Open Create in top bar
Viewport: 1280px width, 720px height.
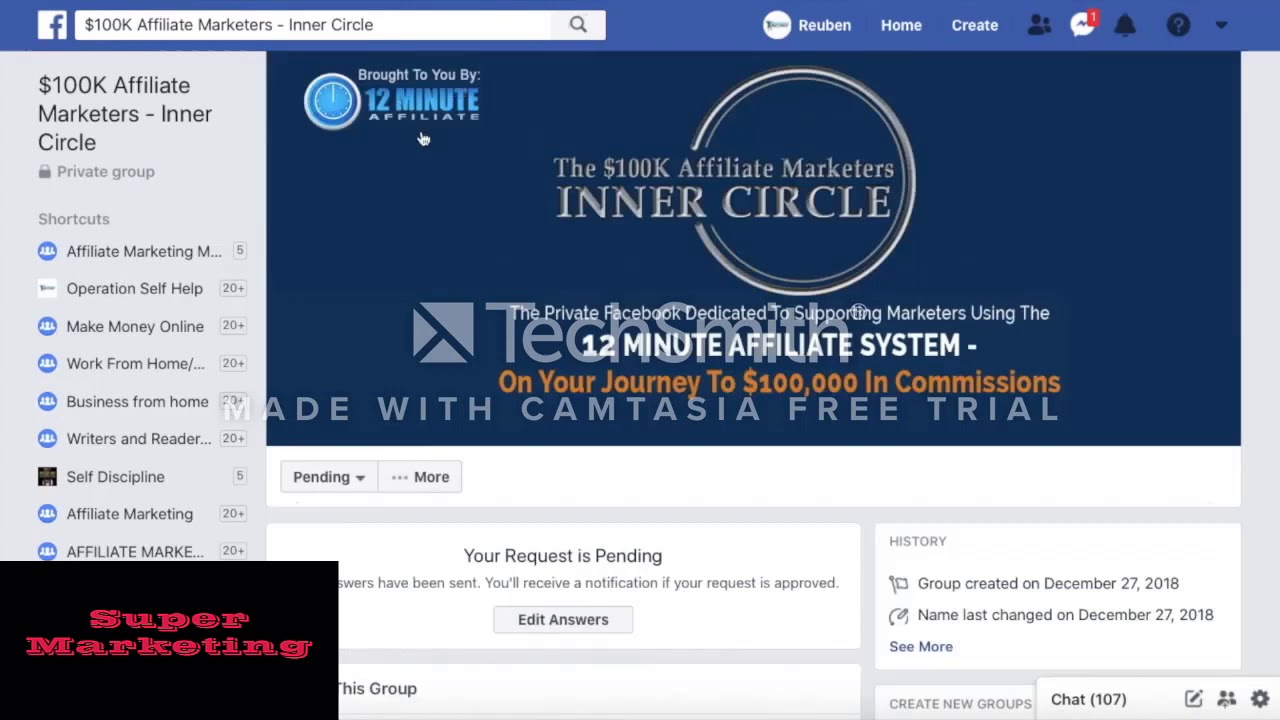[x=975, y=25]
